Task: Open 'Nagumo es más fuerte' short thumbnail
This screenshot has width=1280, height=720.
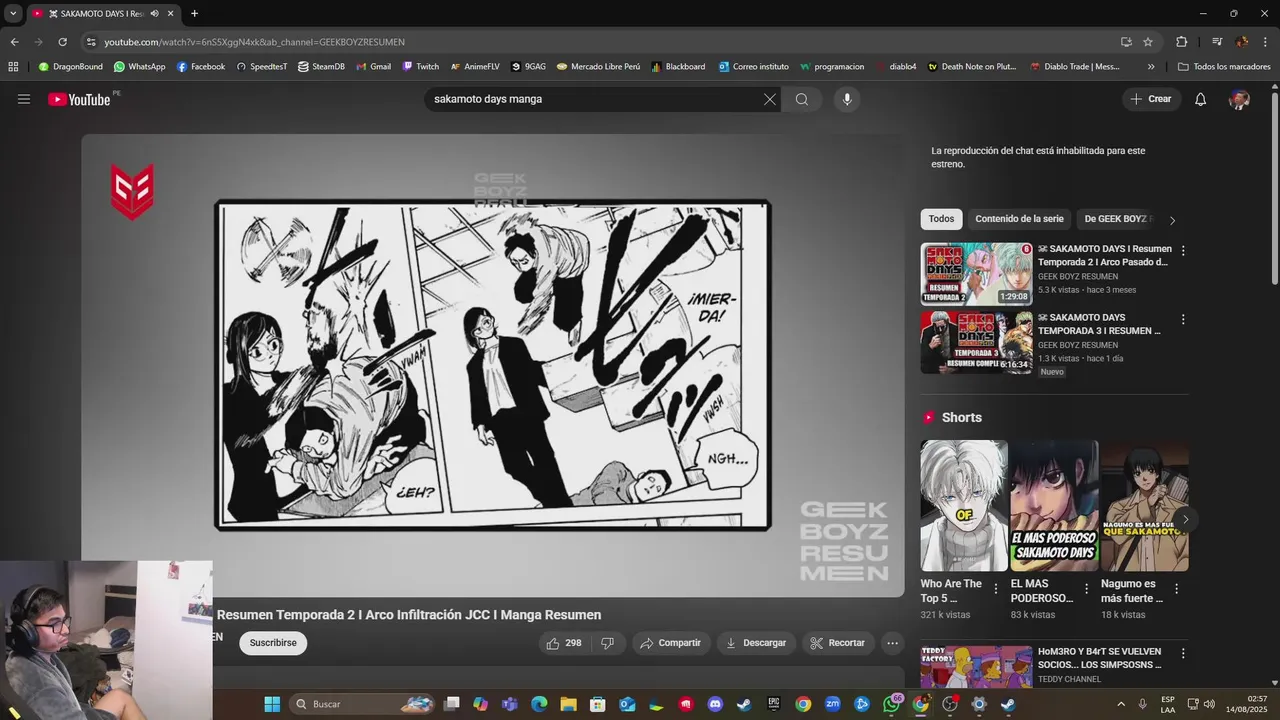Action: [x=1145, y=506]
